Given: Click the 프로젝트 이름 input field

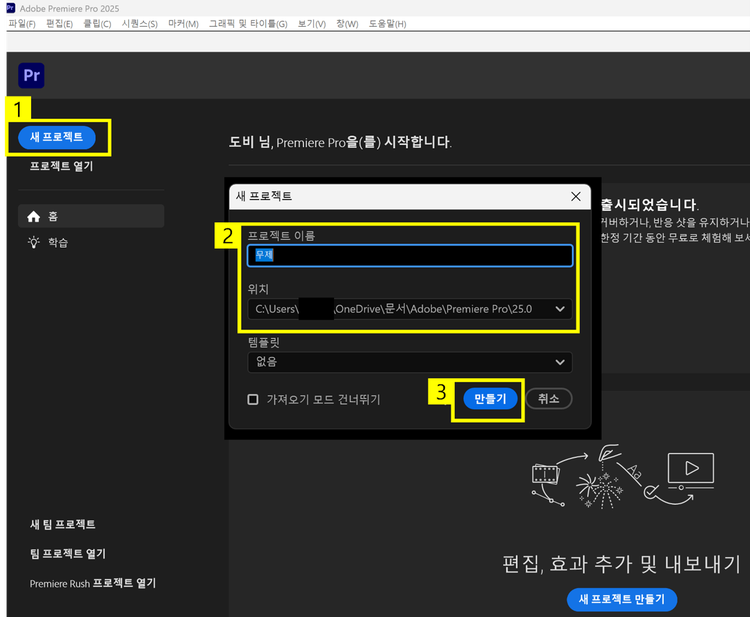Looking at the screenshot, I should pyautogui.click(x=410, y=255).
